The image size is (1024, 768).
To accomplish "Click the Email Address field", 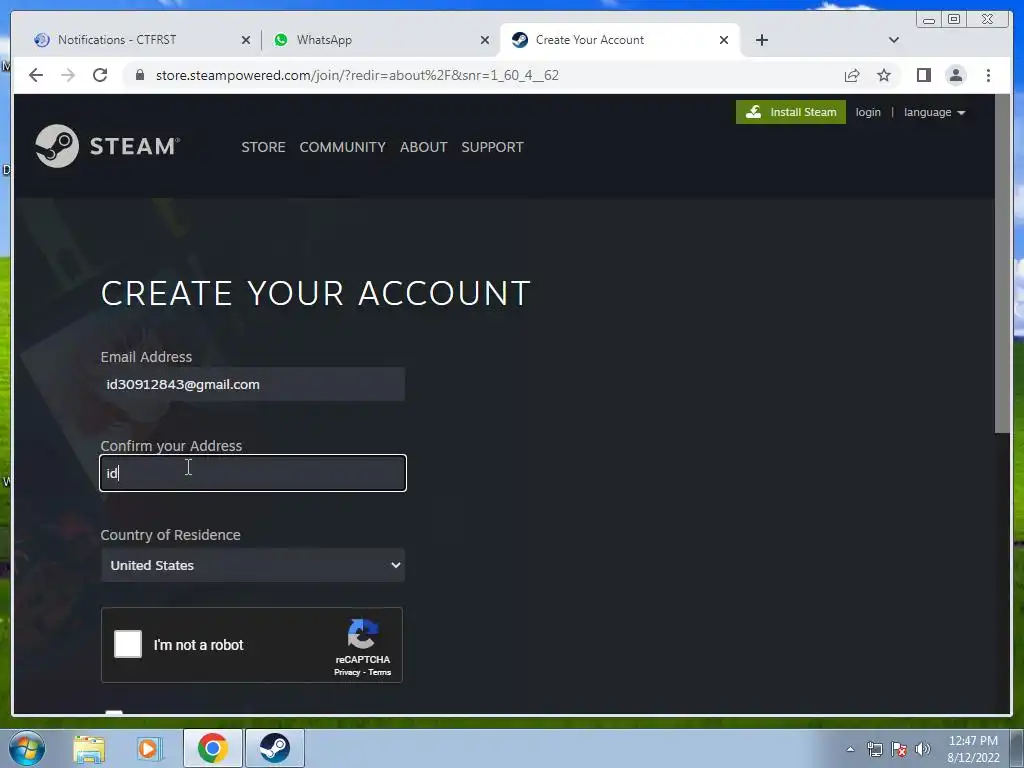I will click(253, 384).
